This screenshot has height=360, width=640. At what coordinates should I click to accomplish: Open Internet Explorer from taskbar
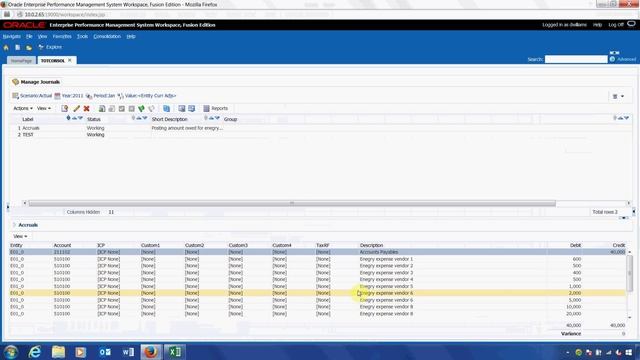coord(35,352)
